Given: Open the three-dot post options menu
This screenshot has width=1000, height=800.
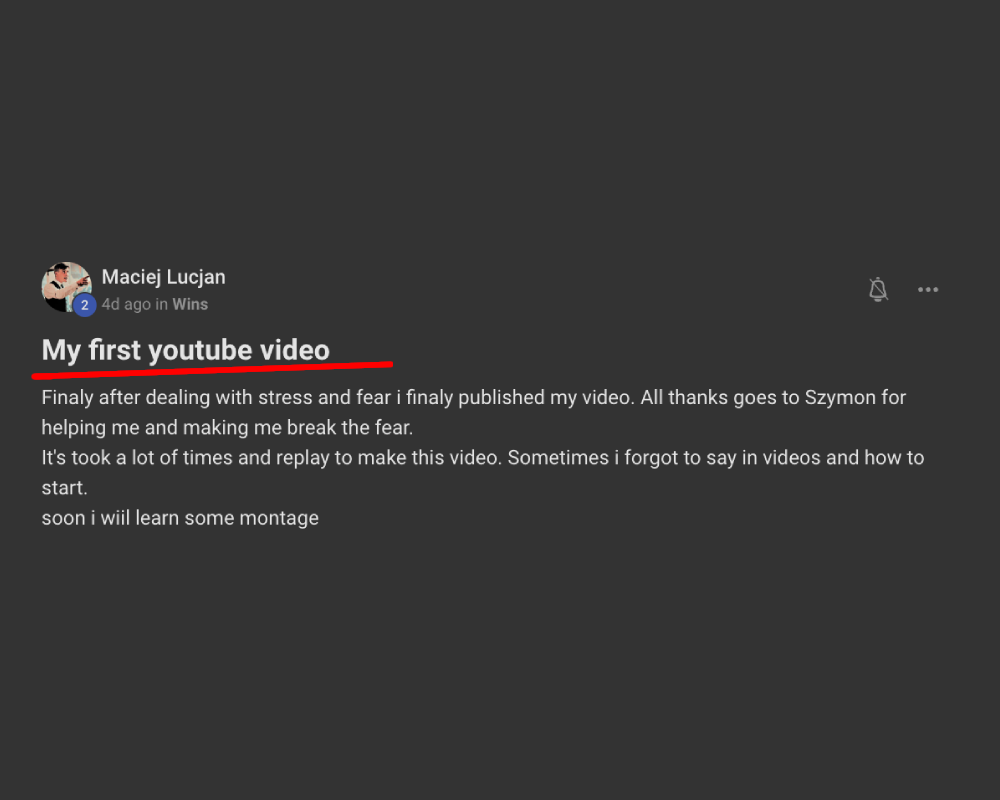Looking at the screenshot, I should tap(928, 290).
